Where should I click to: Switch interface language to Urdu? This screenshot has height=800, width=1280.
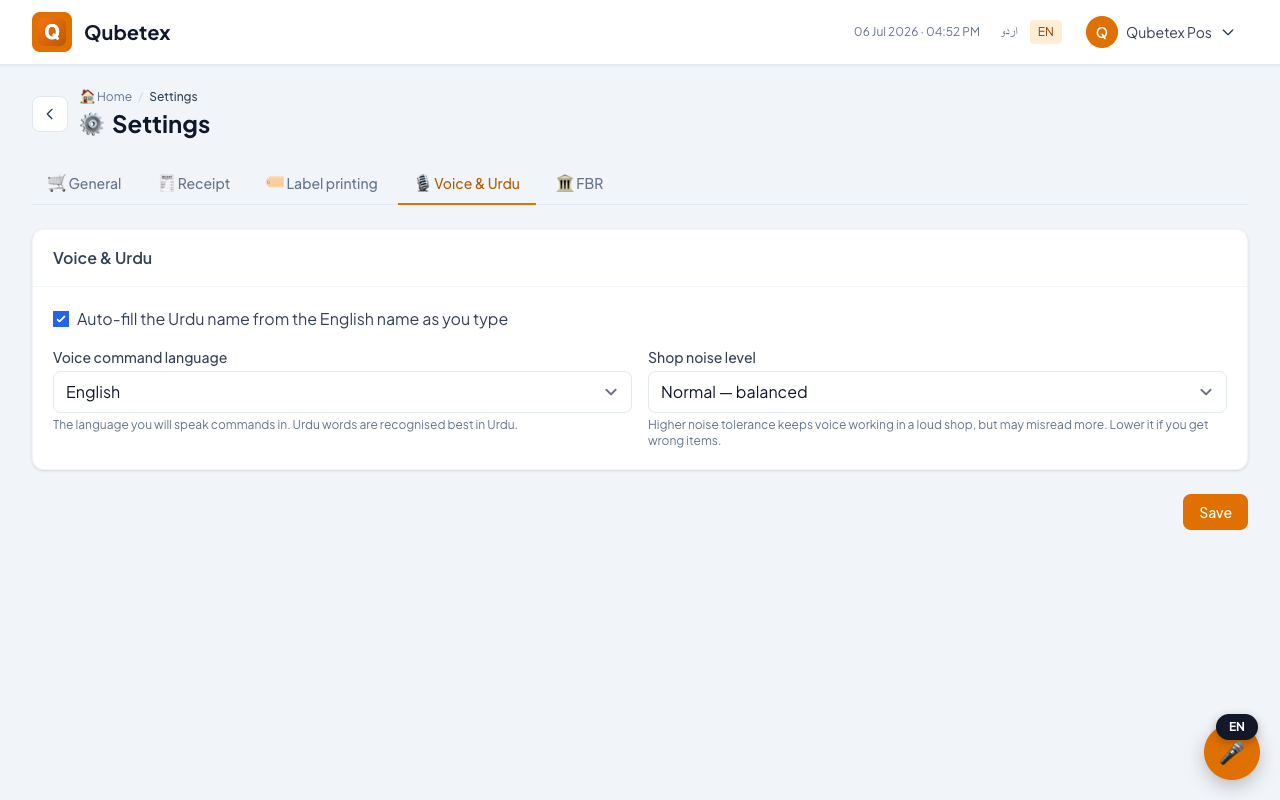(1009, 32)
